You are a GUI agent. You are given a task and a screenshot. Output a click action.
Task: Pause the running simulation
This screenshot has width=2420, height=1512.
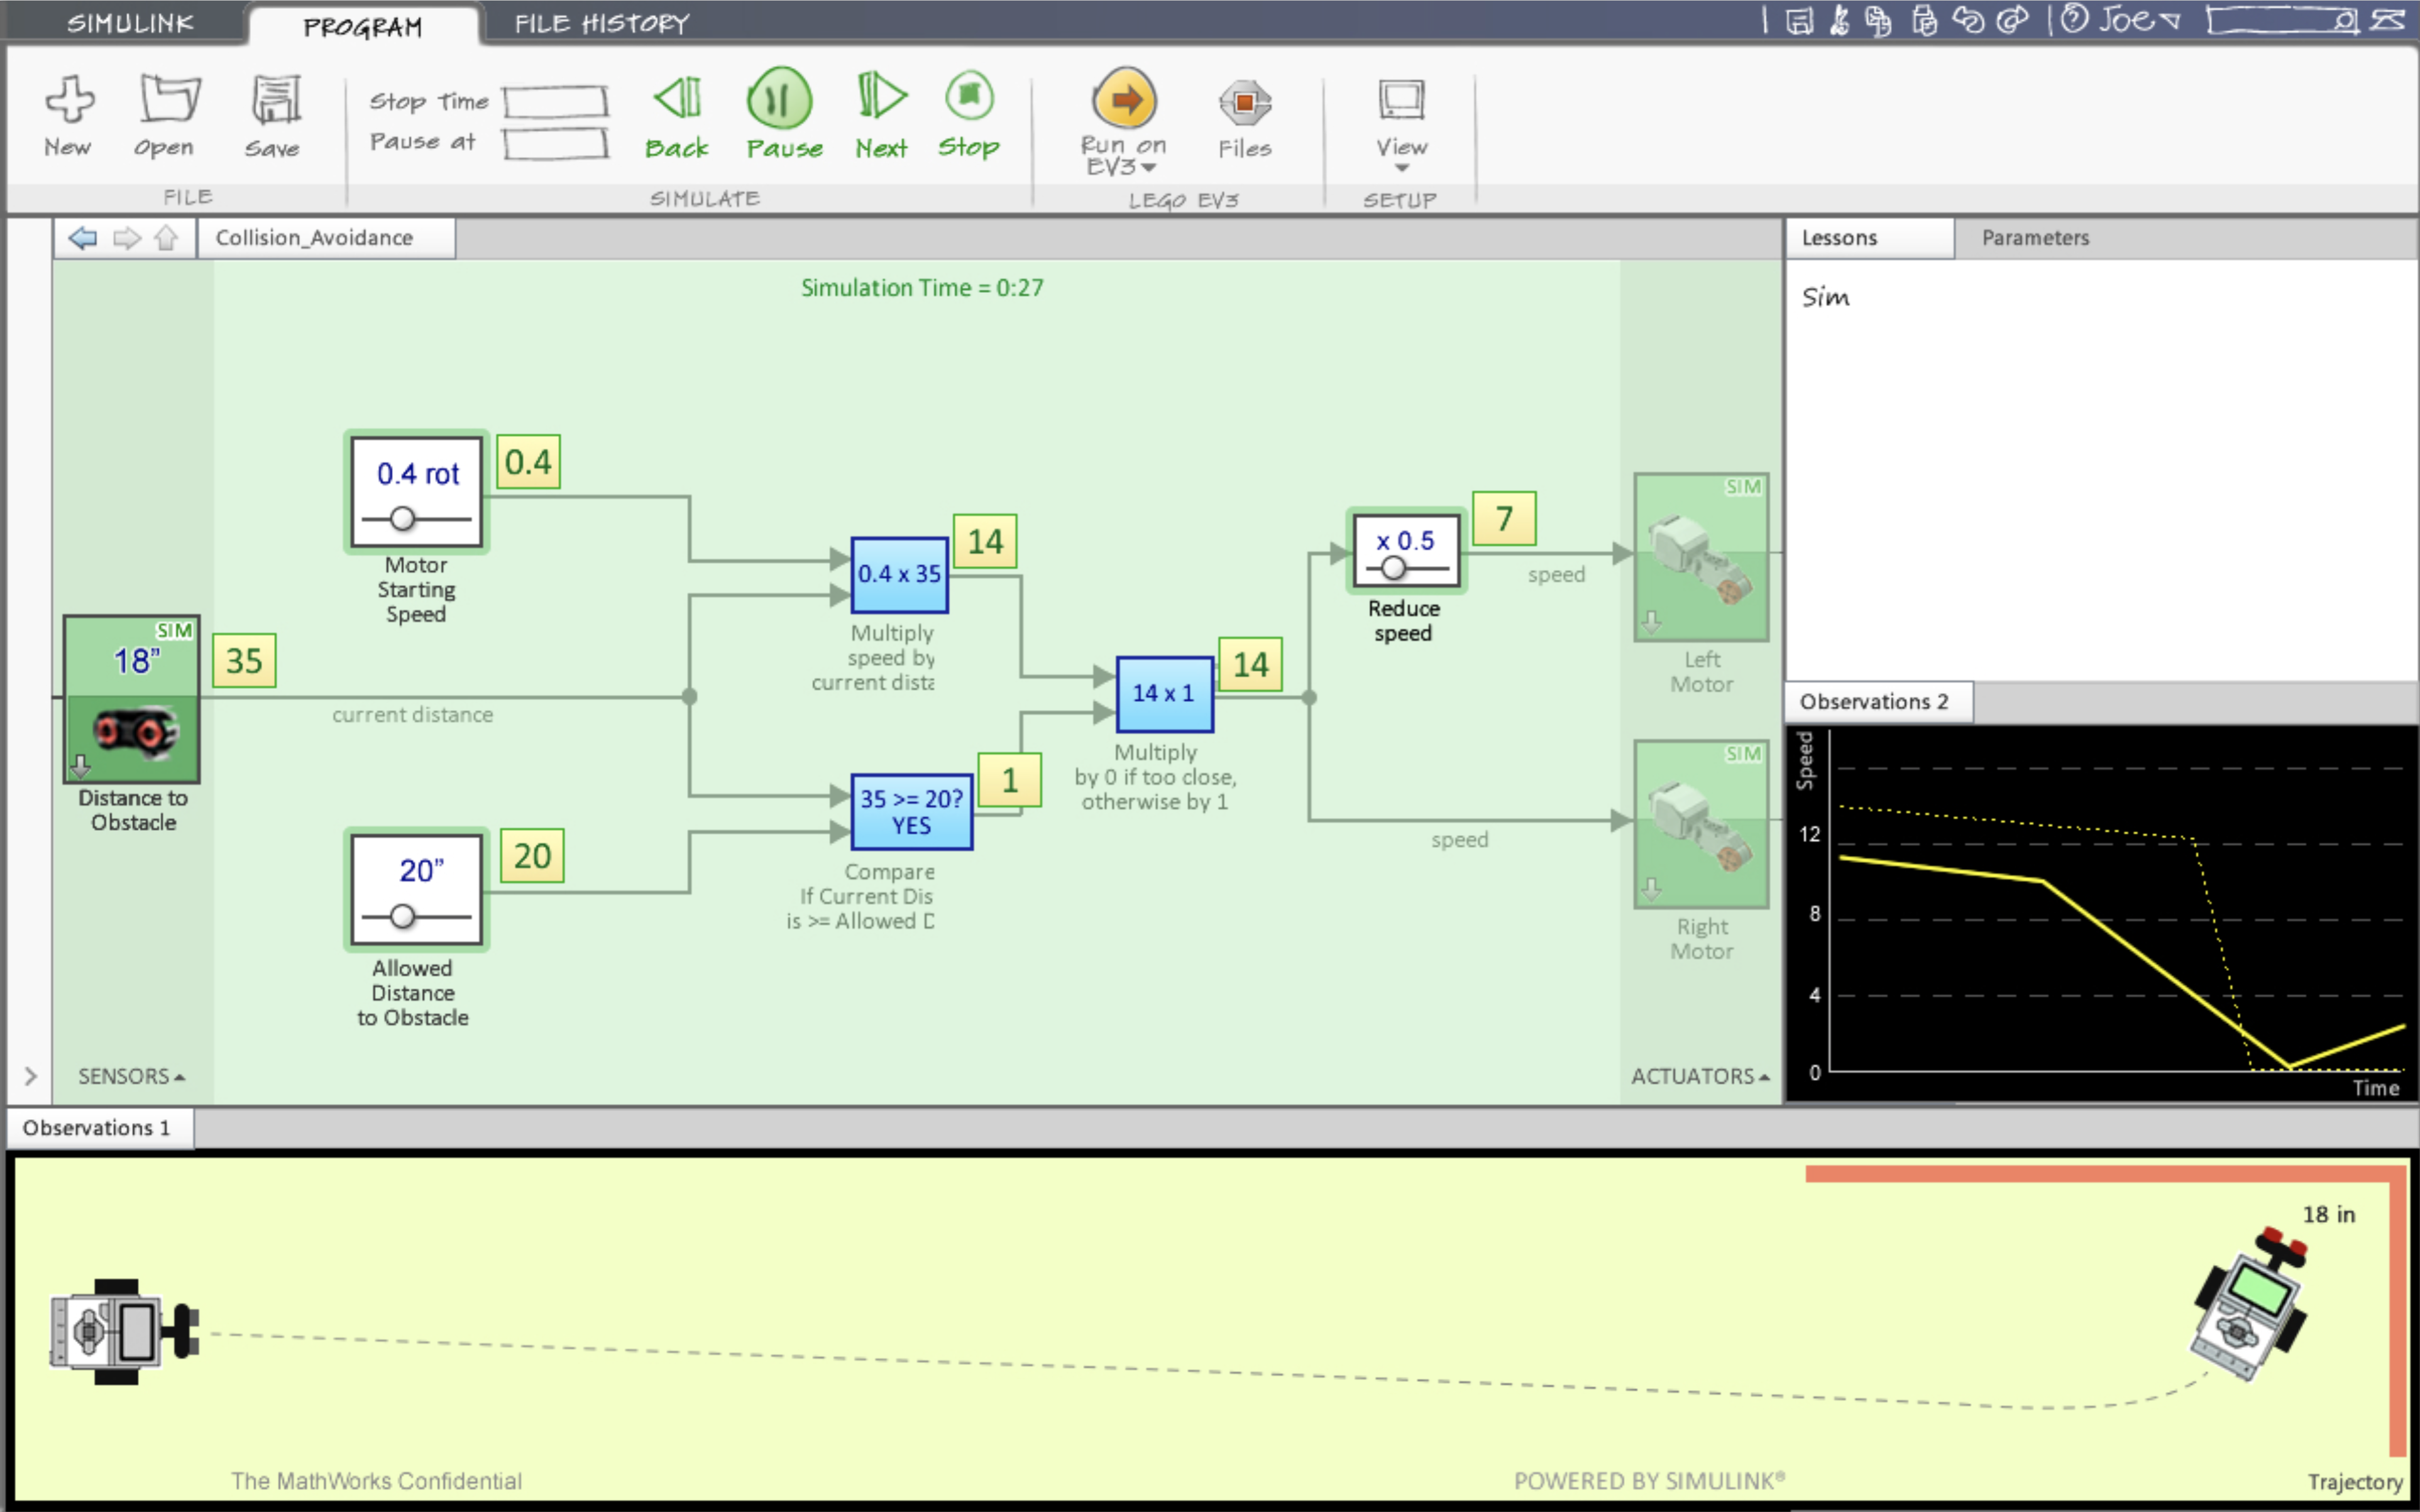(x=780, y=99)
